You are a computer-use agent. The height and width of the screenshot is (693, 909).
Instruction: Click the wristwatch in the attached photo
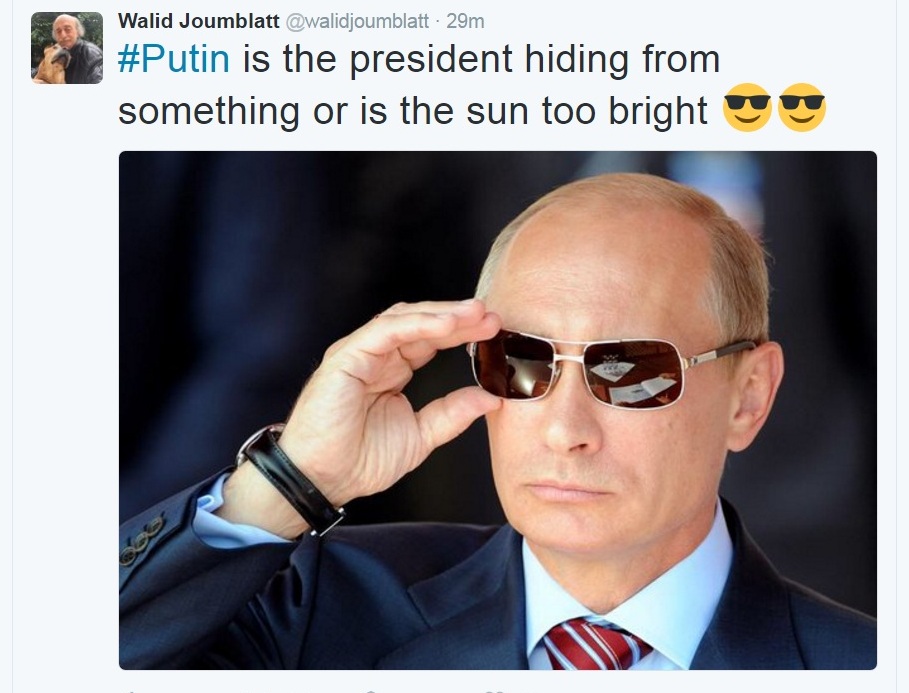point(290,478)
